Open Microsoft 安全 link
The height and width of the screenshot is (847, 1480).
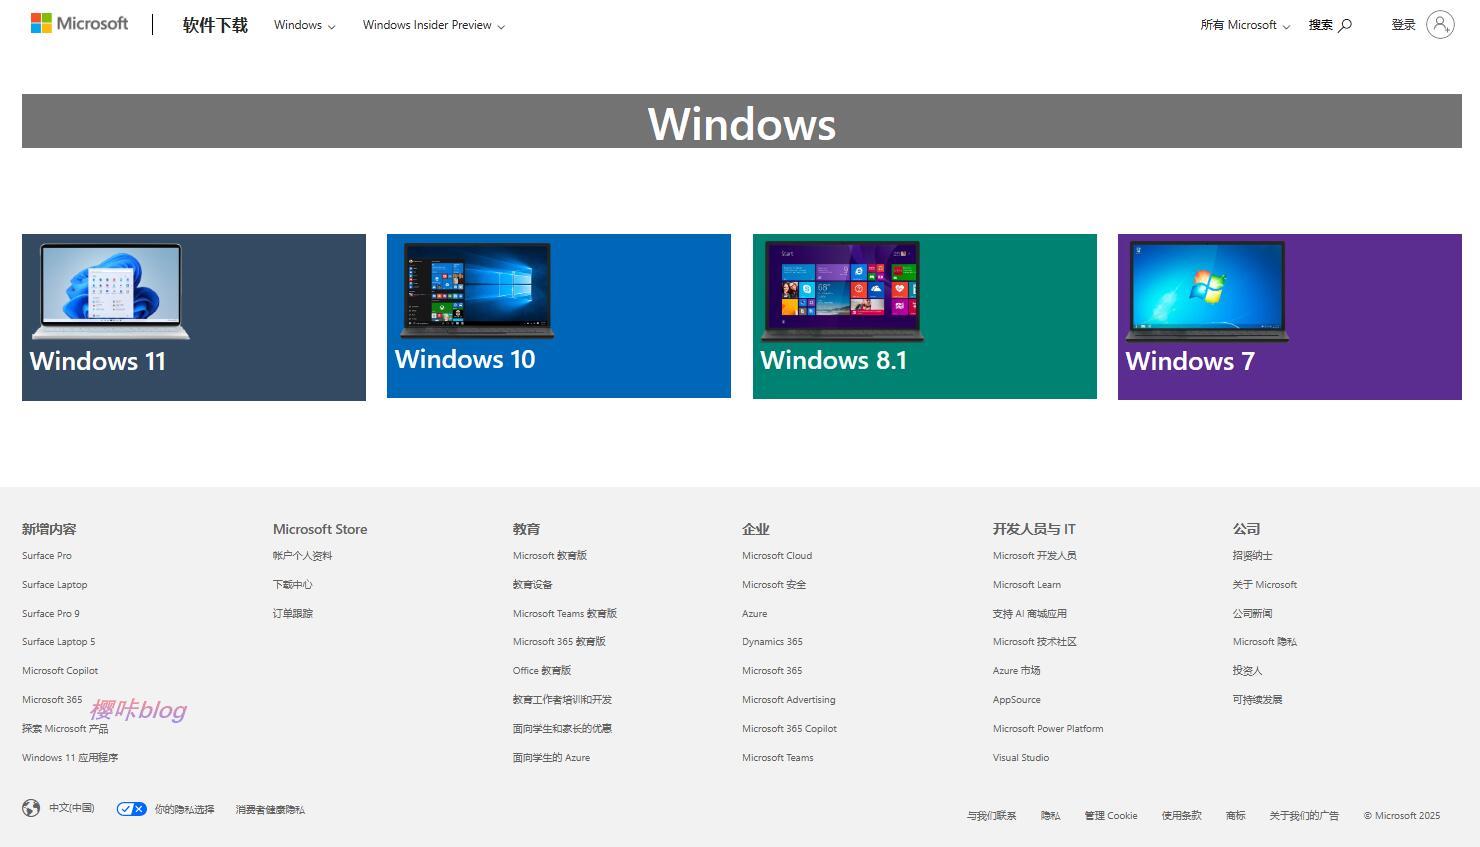pyautogui.click(x=774, y=585)
